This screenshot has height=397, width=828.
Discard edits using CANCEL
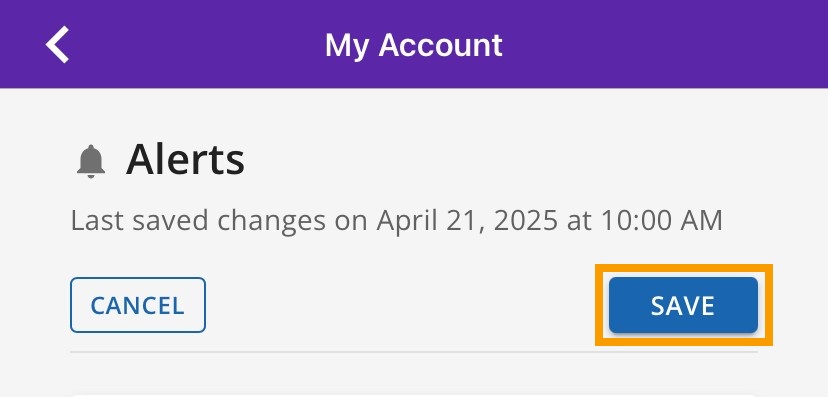(138, 305)
